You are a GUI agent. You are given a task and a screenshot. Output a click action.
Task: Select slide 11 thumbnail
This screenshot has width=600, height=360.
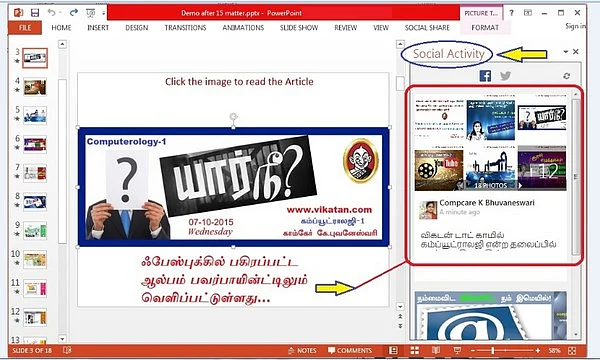[x=35, y=288]
